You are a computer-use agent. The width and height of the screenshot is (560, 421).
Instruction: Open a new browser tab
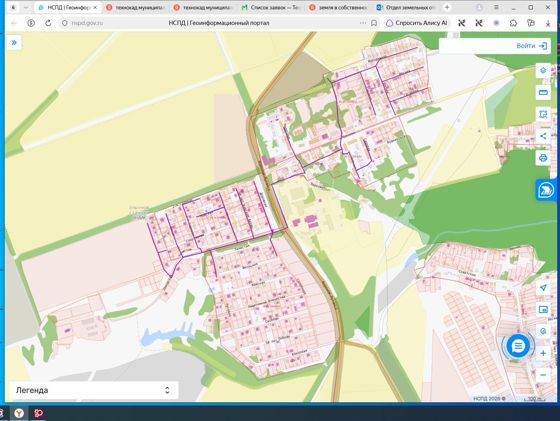tap(447, 7)
